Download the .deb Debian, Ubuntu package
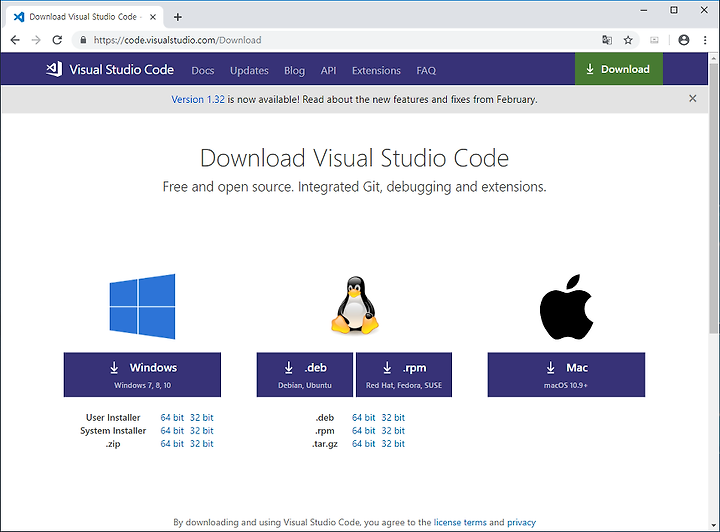The image size is (720, 532). click(x=305, y=375)
